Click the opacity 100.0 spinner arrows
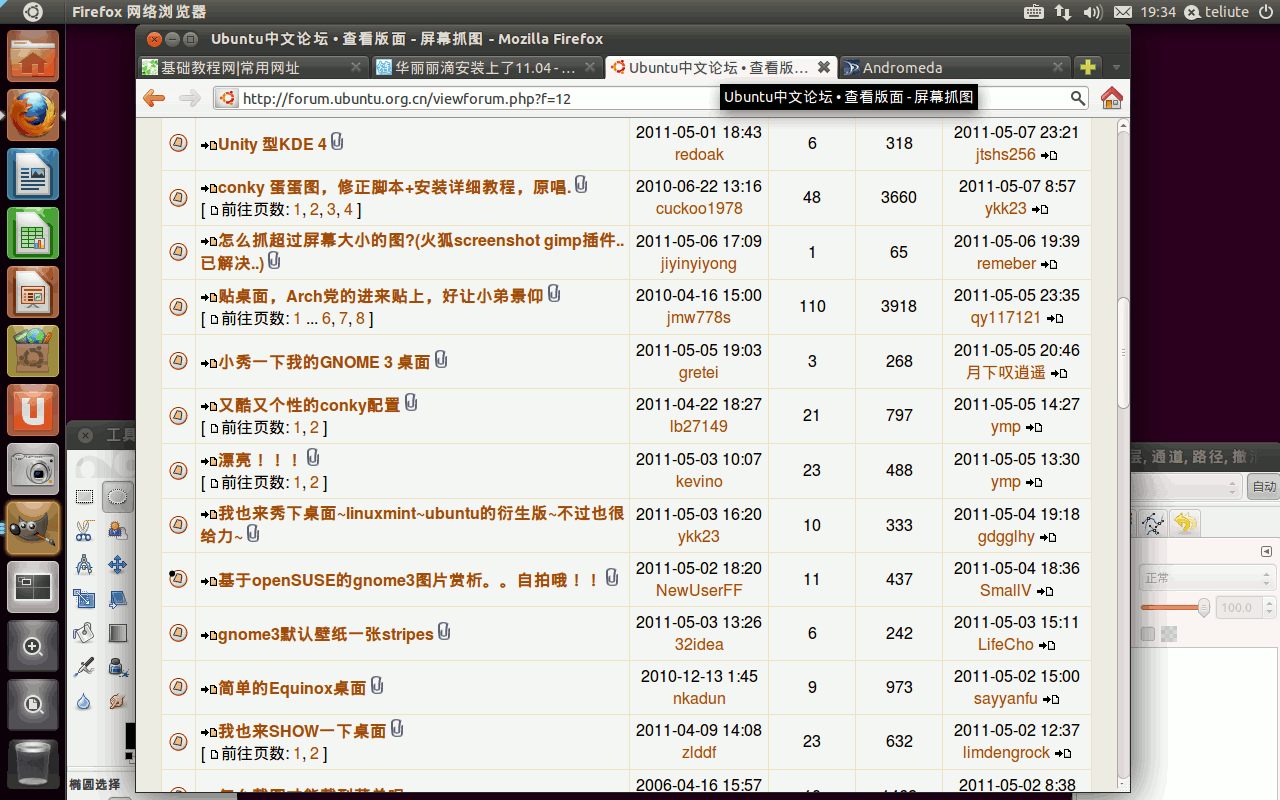This screenshot has height=800, width=1280. pos(1268,607)
